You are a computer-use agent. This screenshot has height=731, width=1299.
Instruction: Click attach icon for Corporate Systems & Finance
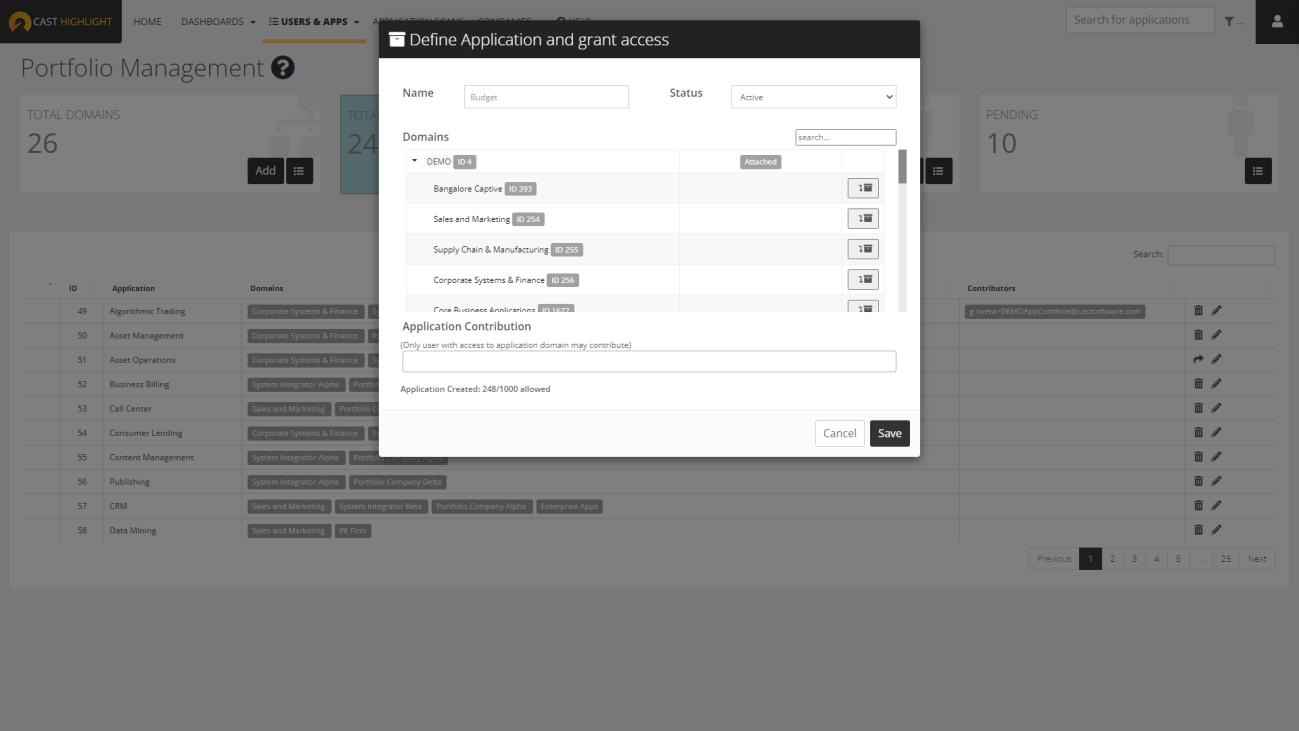click(x=862, y=279)
